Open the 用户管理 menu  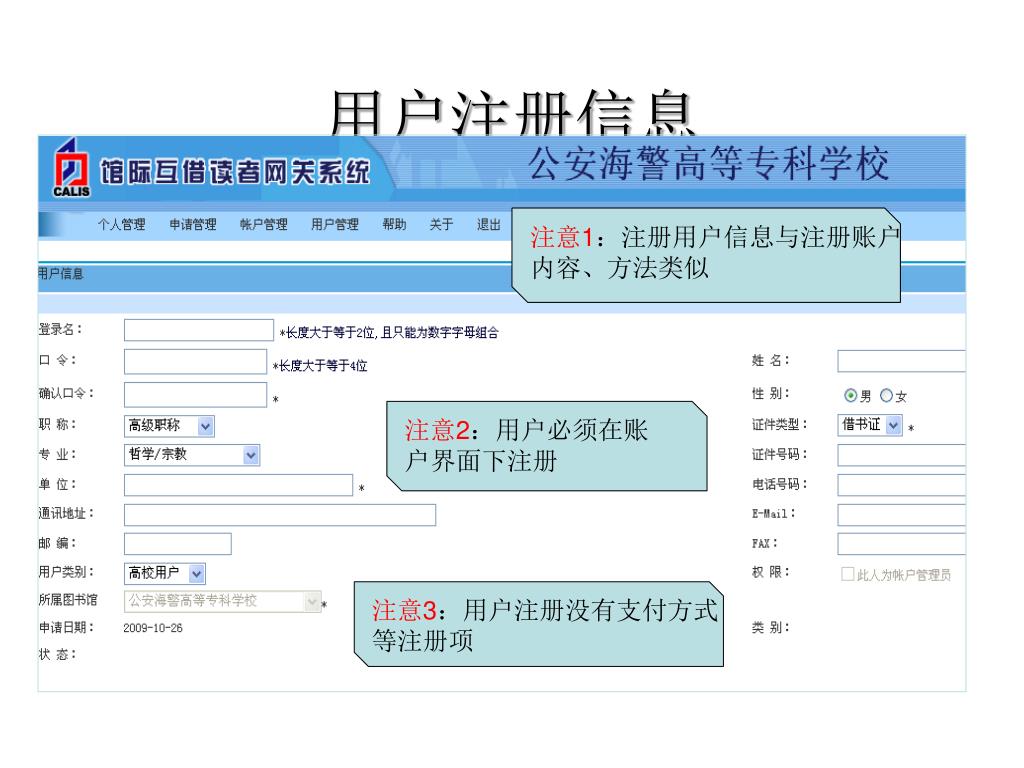(x=334, y=225)
